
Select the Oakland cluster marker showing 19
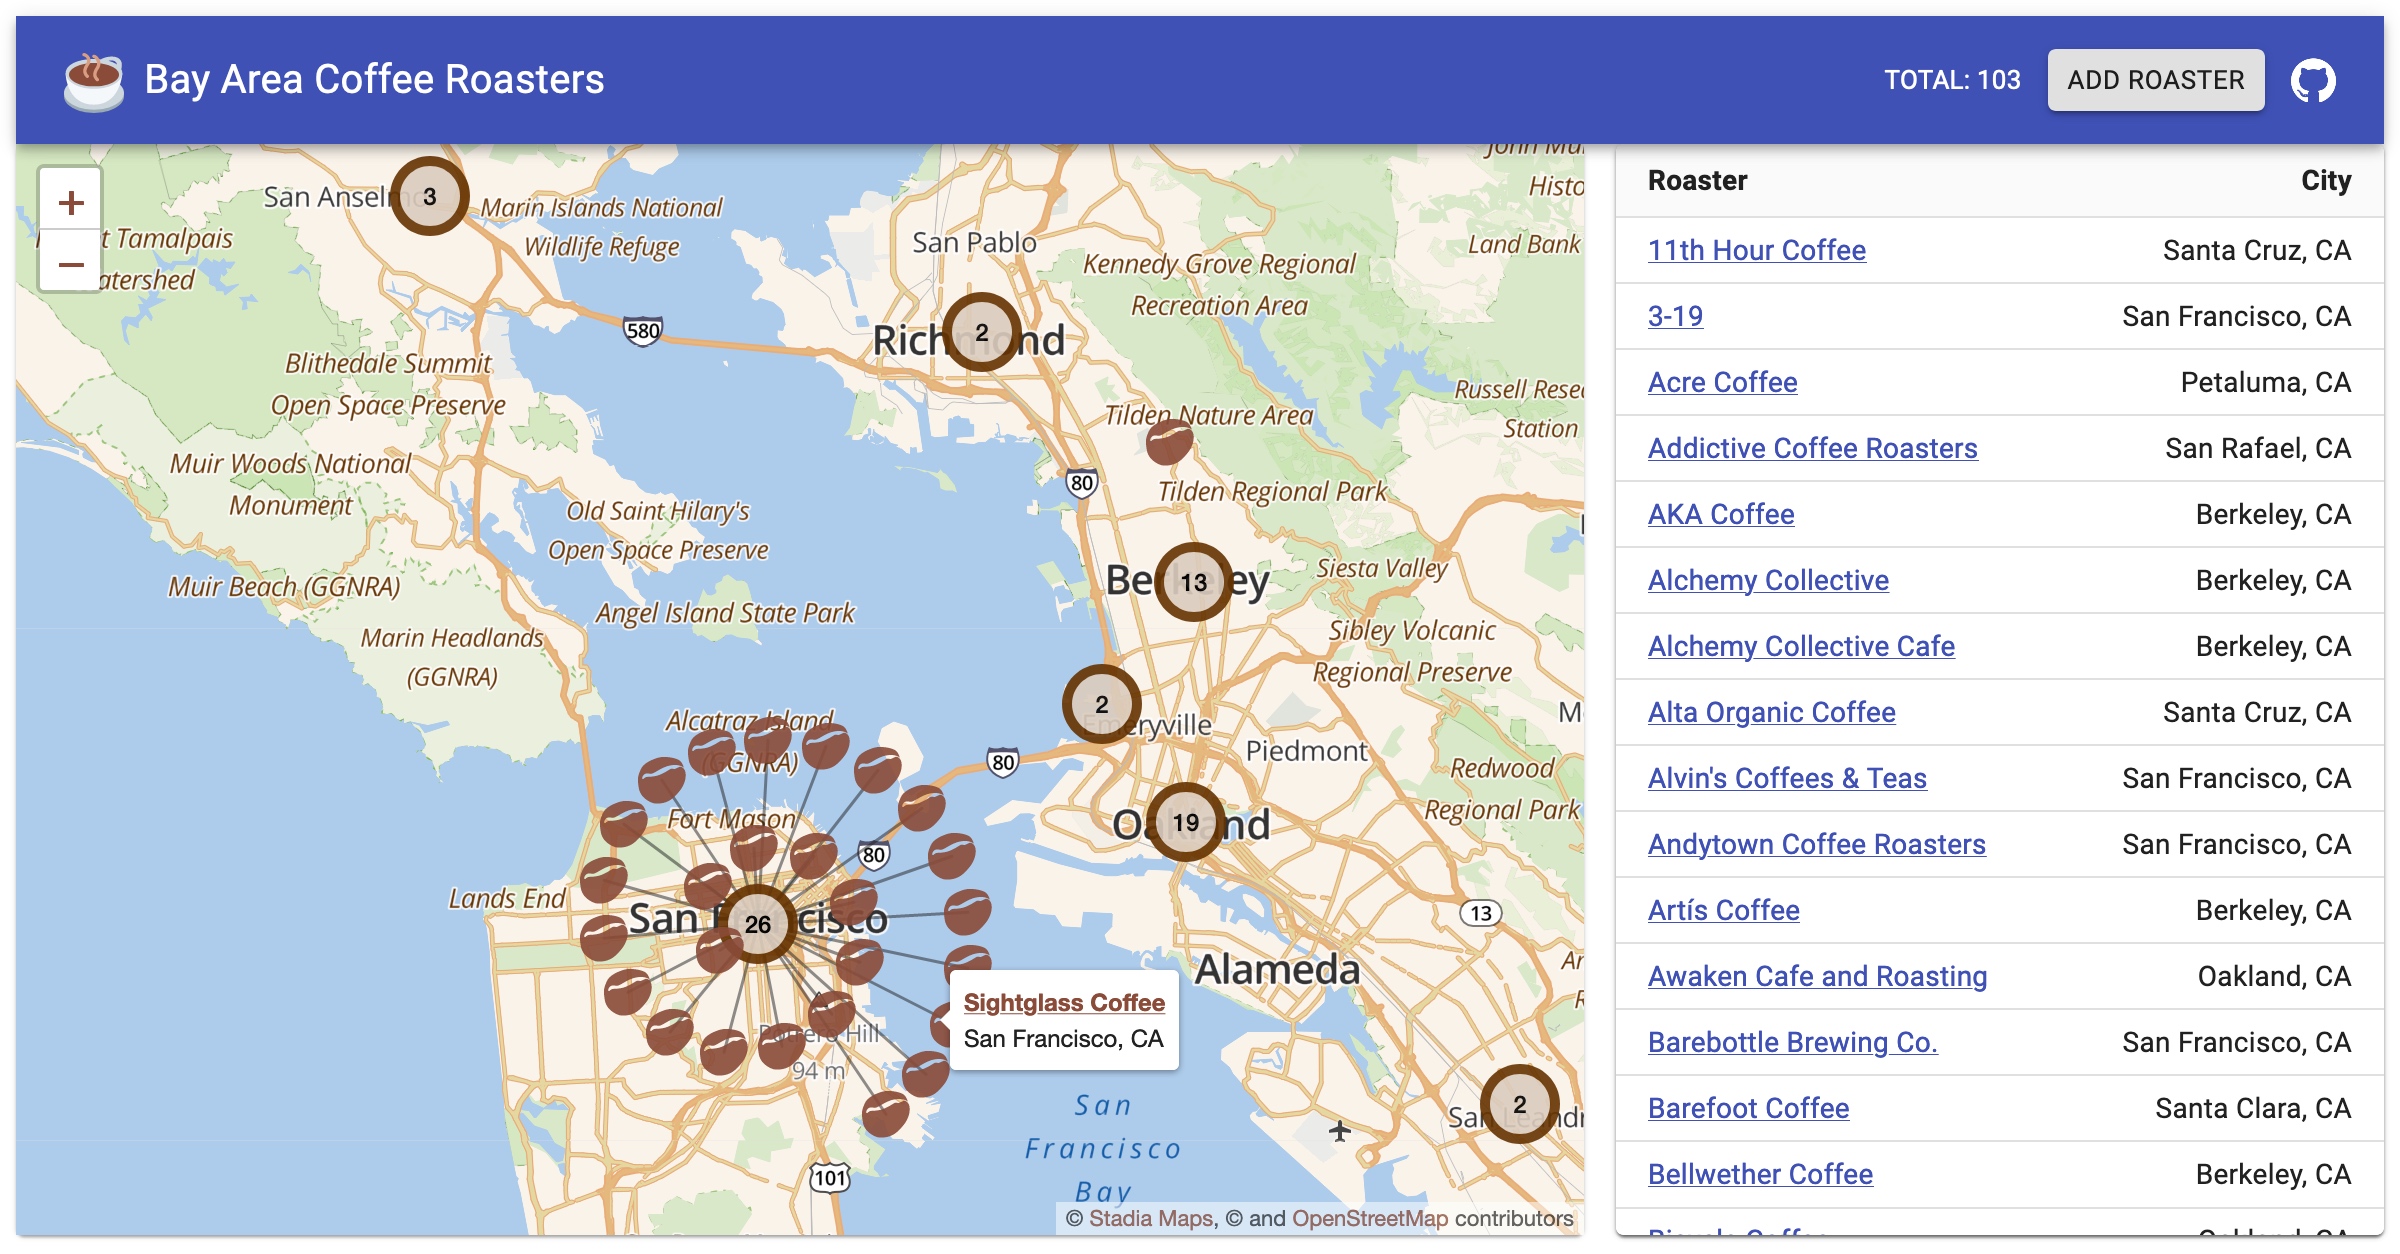(1184, 824)
